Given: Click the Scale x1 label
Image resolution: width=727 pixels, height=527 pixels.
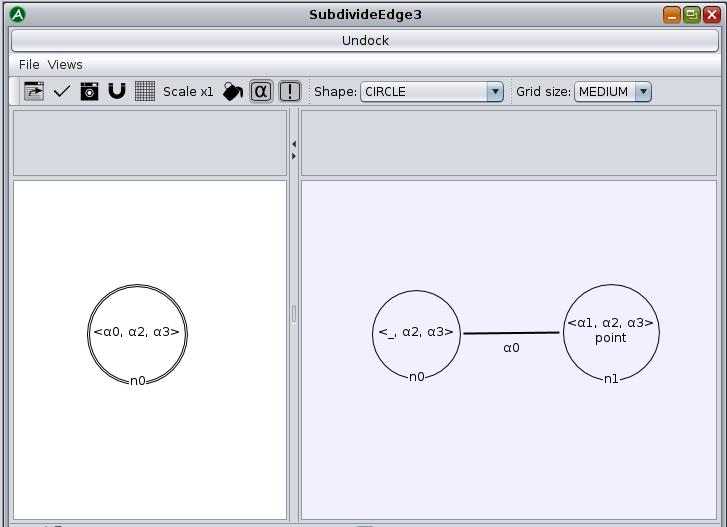Looking at the screenshot, I should pyautogui.click(x=188, y=92).
